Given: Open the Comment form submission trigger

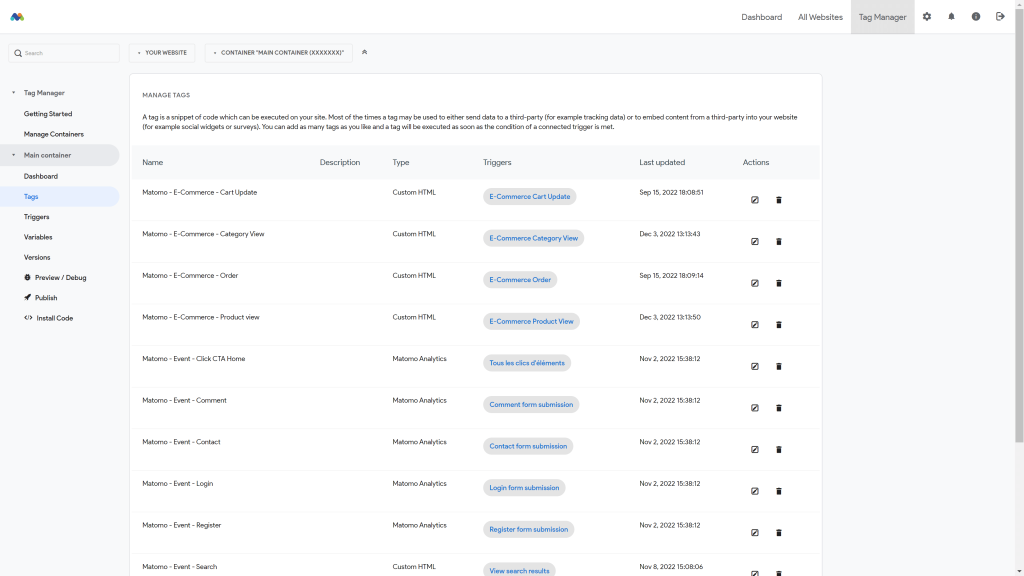Looking at the screenshot, I should [x=531, y=405].
